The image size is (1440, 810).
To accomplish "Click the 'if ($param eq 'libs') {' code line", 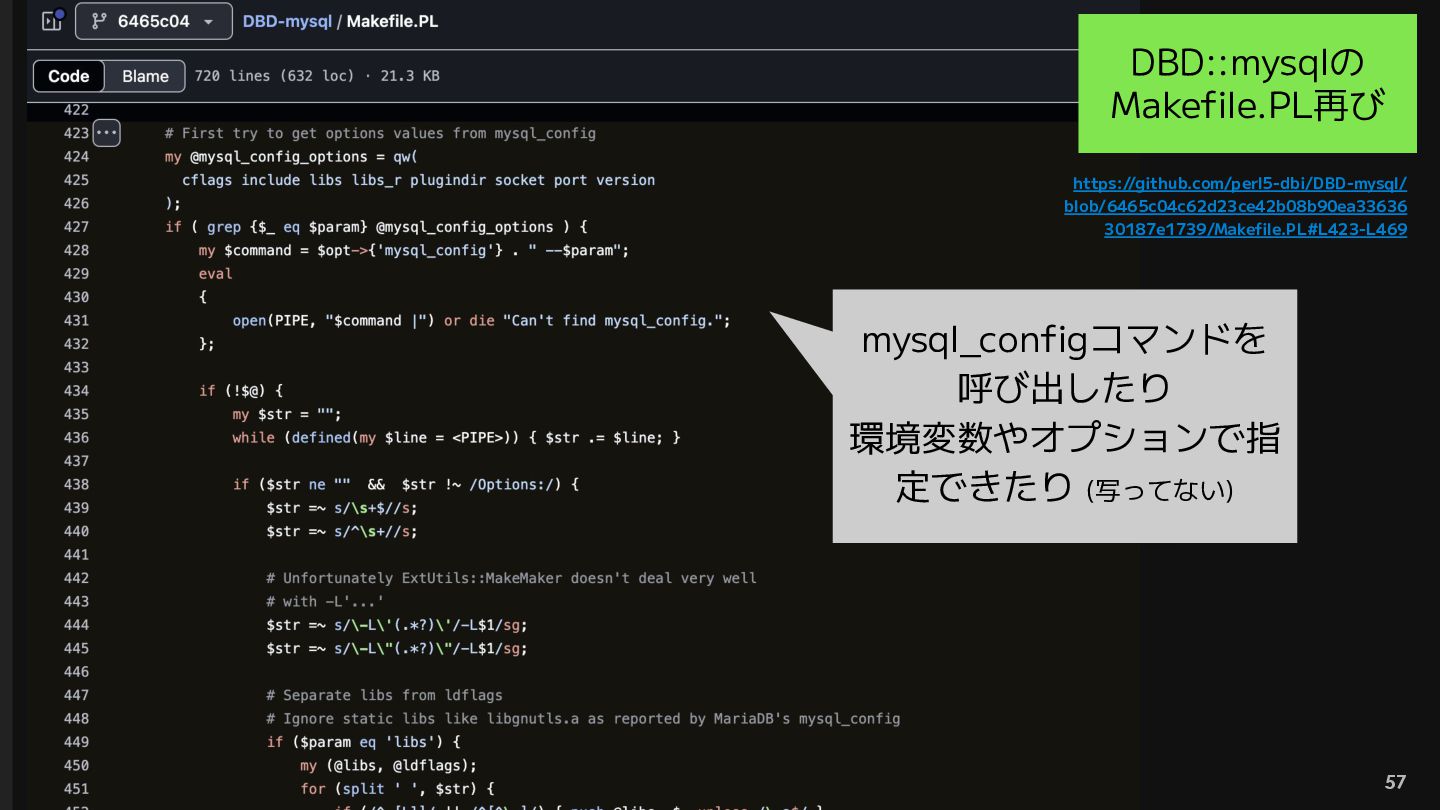I will coord(363,742).
